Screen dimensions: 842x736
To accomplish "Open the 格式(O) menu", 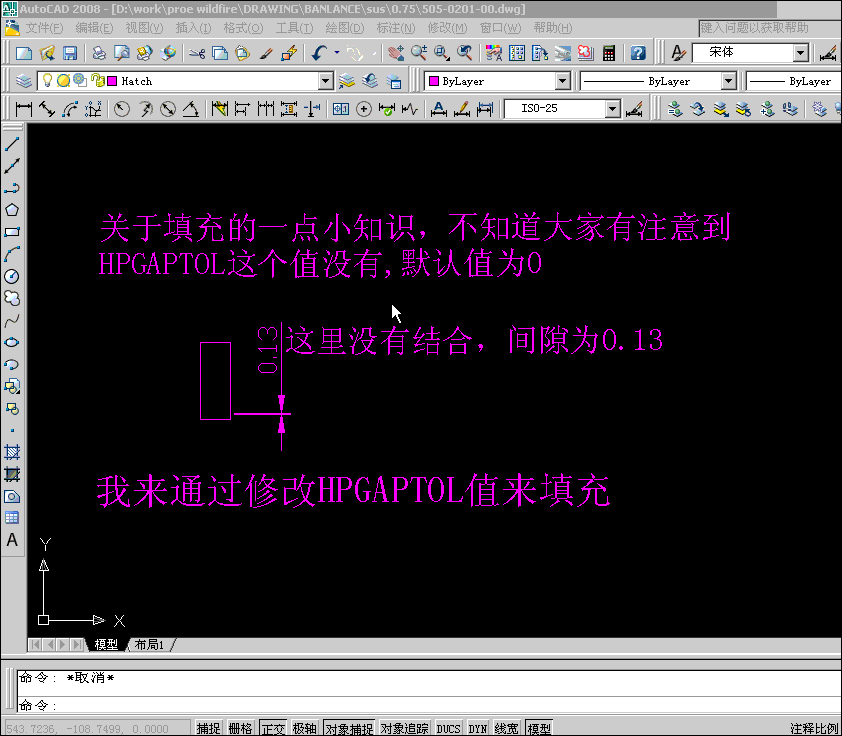I will (x=243, y=28).
